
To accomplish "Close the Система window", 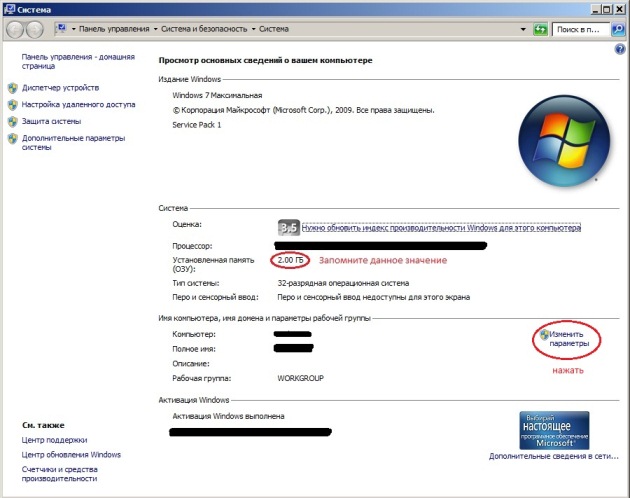I will 619,9.
